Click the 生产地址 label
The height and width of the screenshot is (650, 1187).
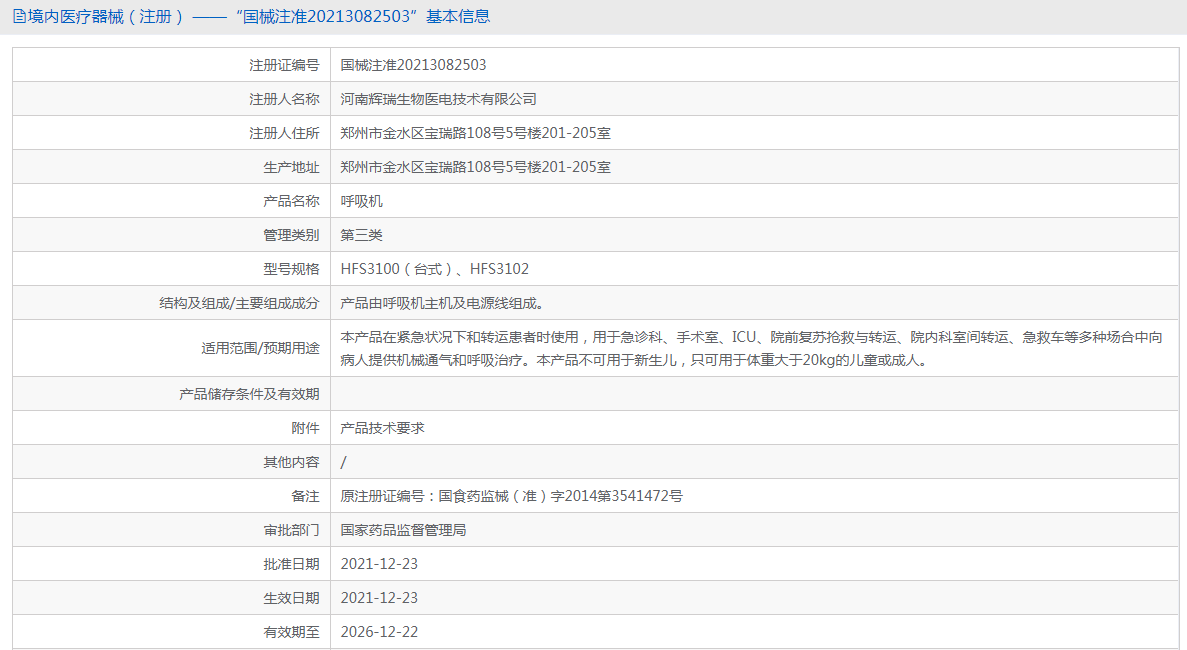pos(291,167)
